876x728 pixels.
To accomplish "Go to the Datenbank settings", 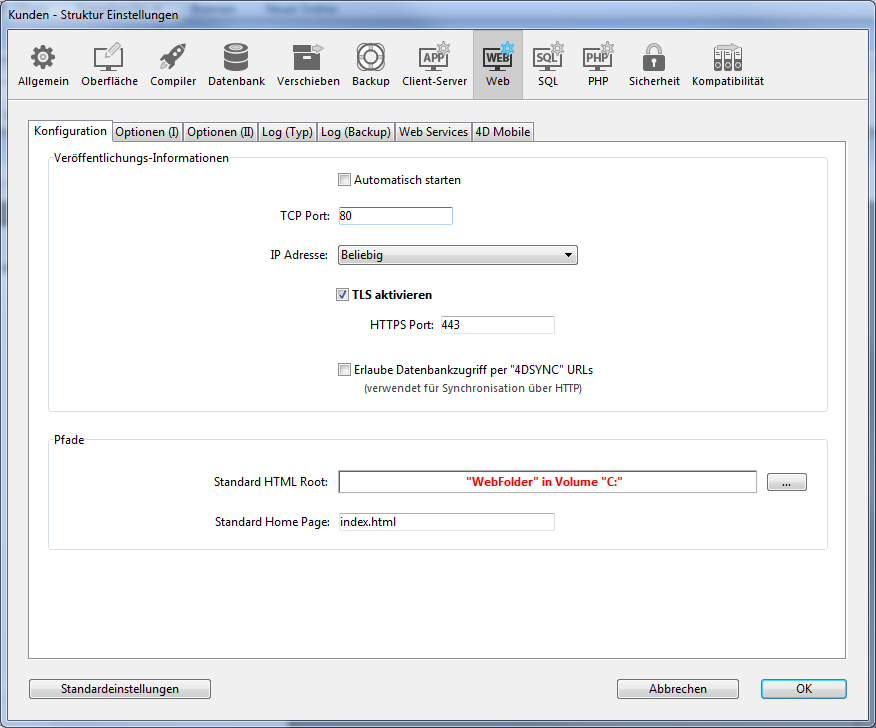I will click(x=236, y=65).
